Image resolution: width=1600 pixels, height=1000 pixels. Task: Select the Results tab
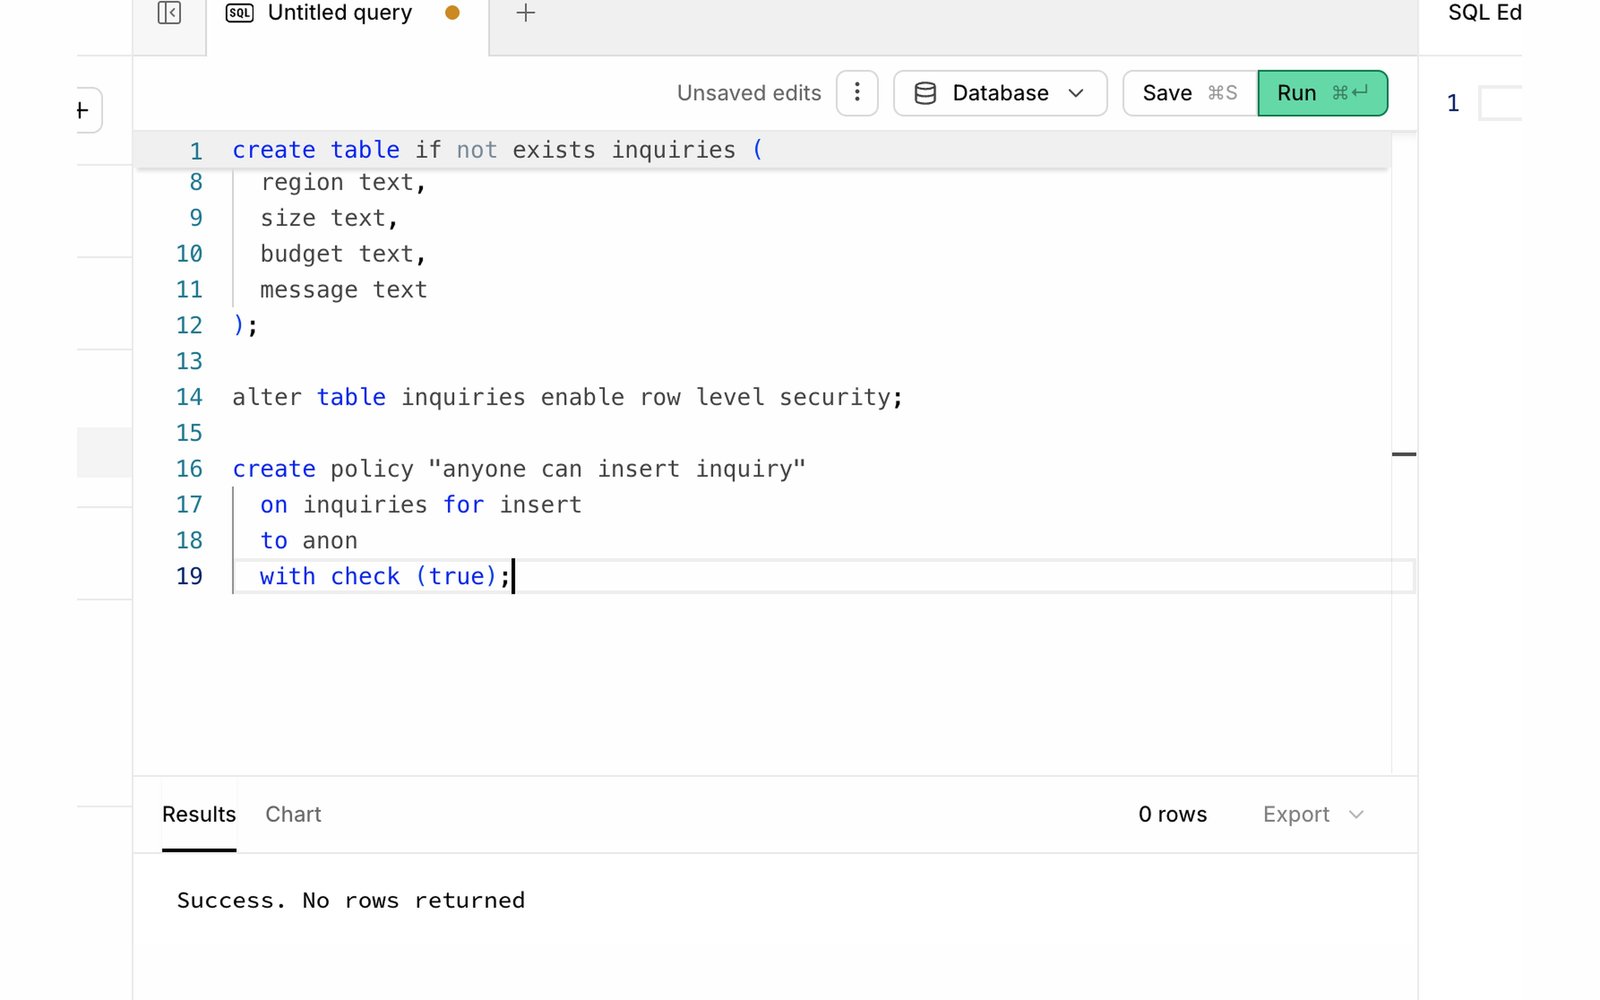coord(199,814)
